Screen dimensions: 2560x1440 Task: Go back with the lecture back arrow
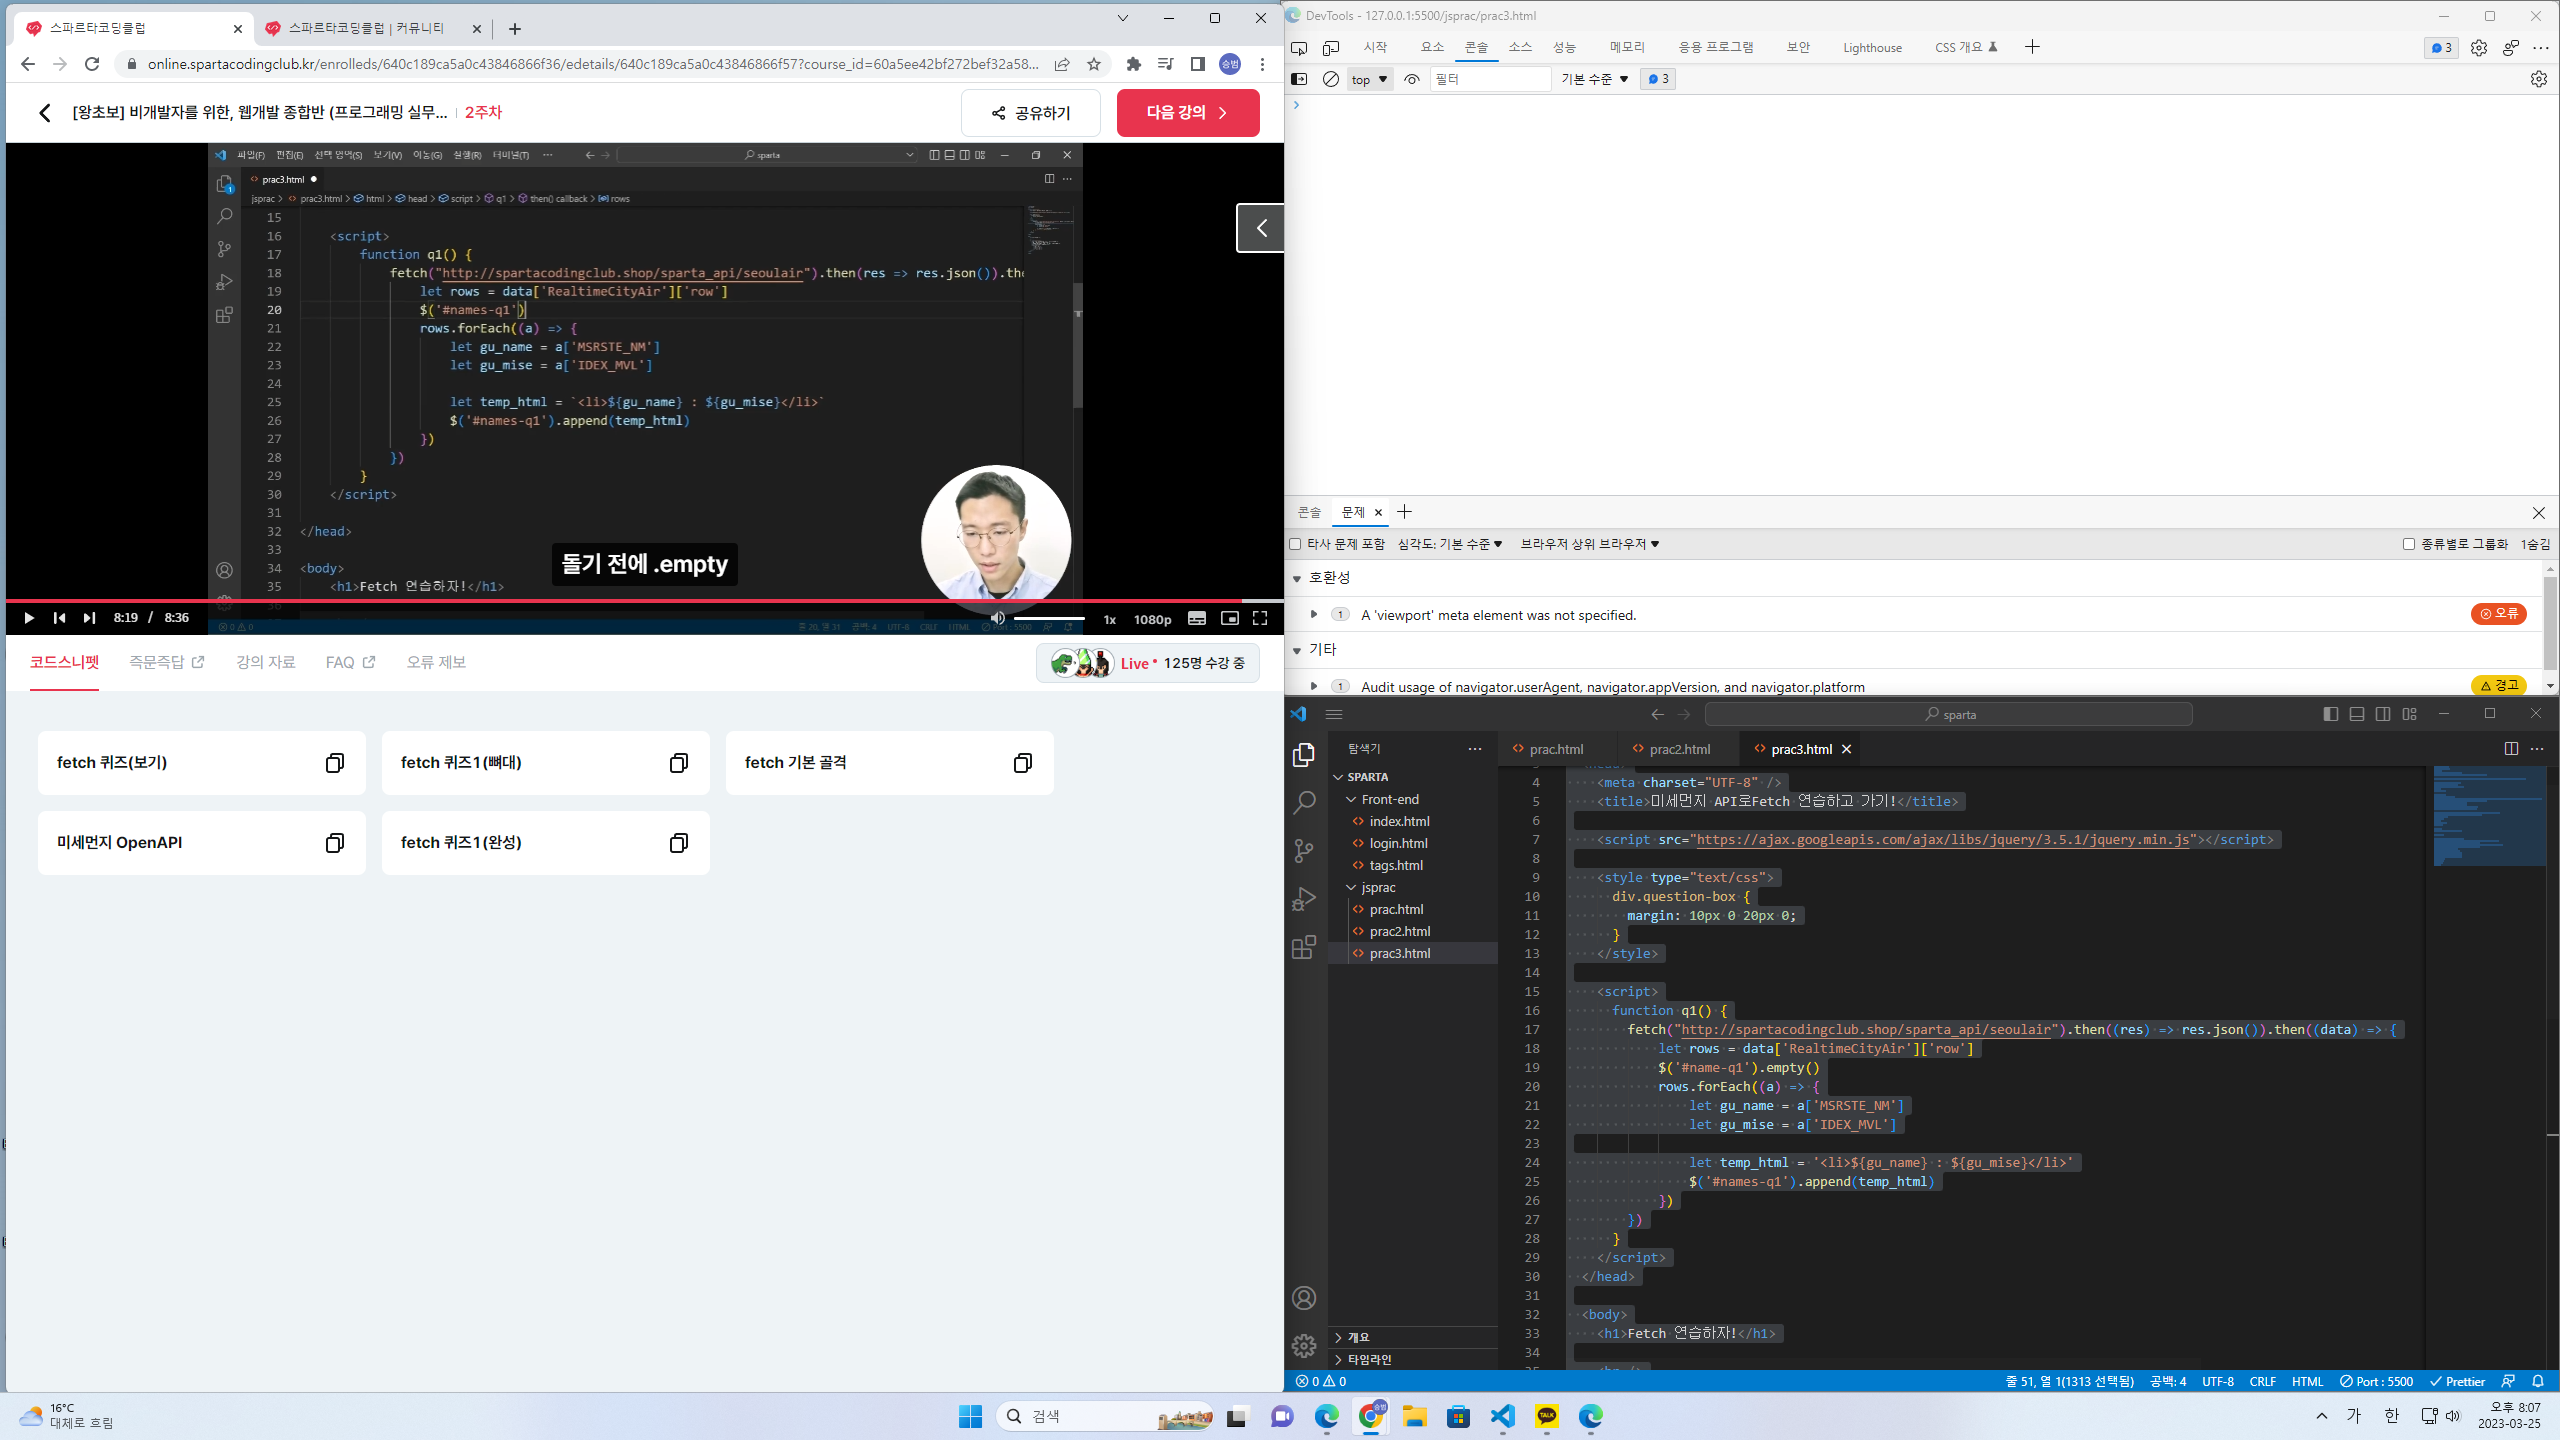coord(45,113)
